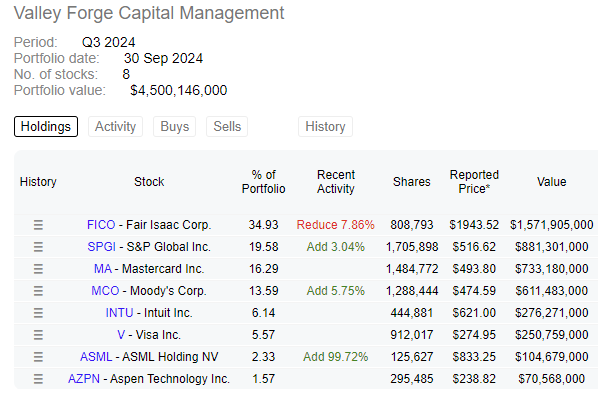Open the Visa Inc. history icon
605x394 pixels.
point(38,335)
